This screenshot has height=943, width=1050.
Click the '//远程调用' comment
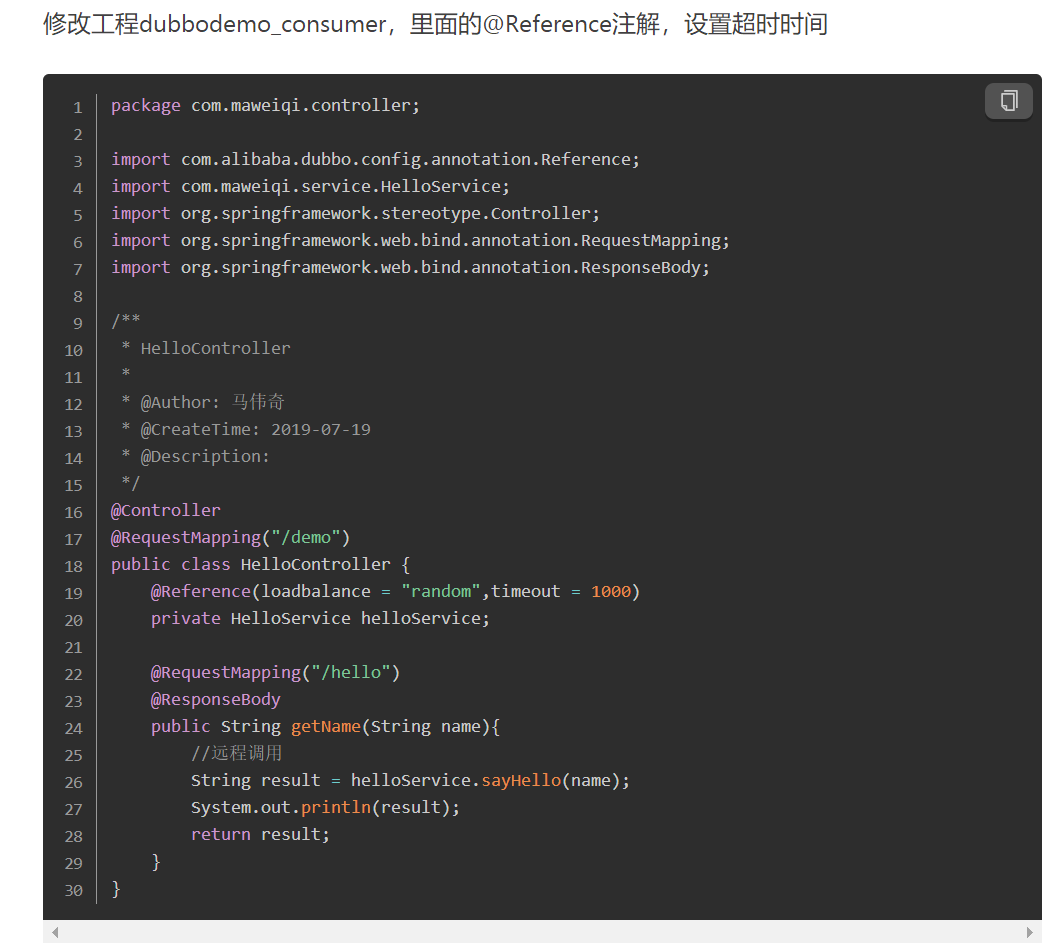tap(236, 753)
